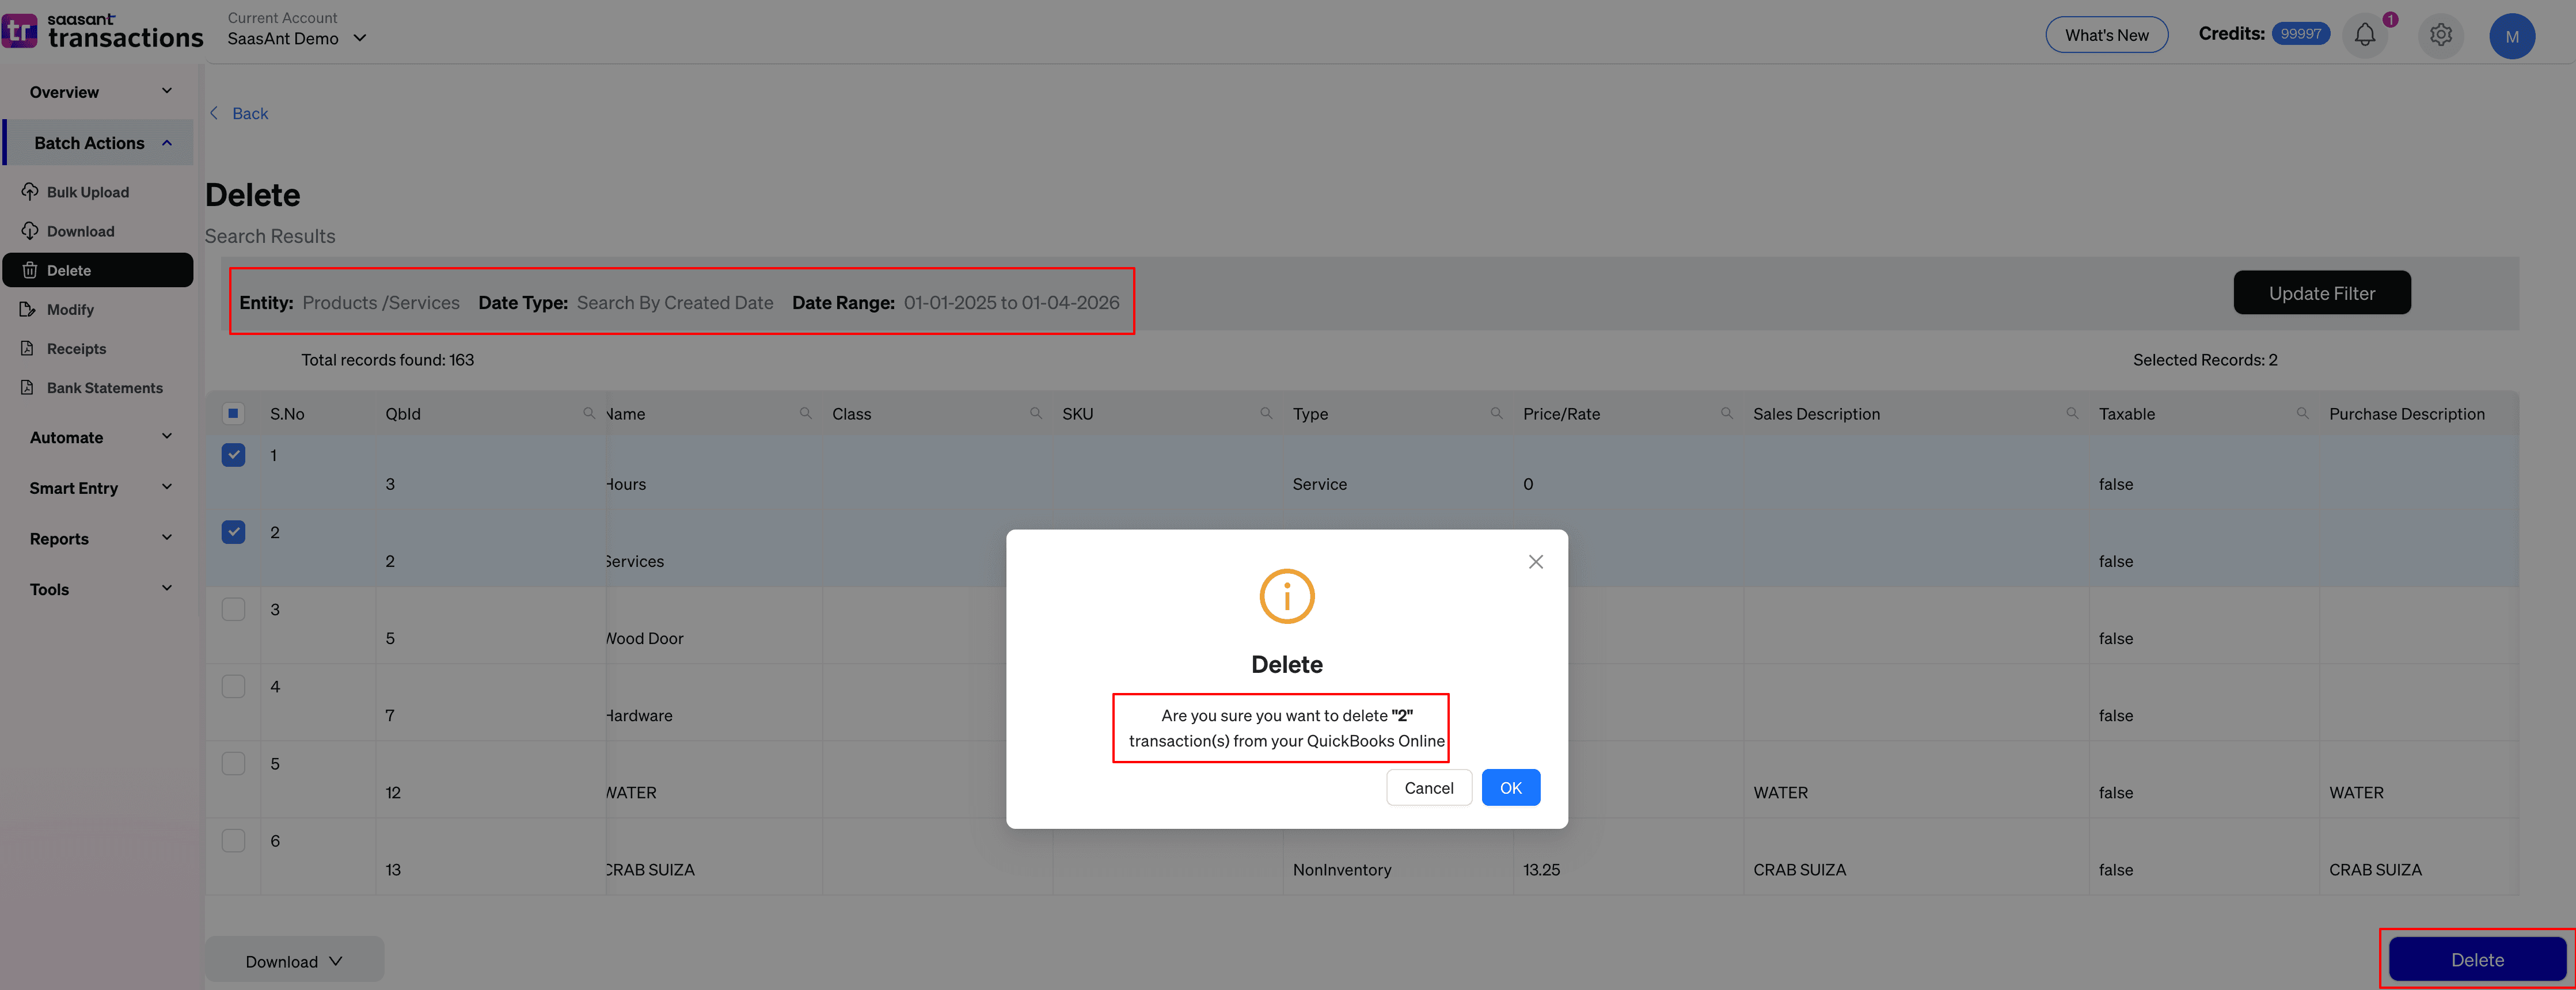The width and height of the screenshot is (2576, 990).
Task: Open Bank Statements in sidebar
Action: (104, 388)
